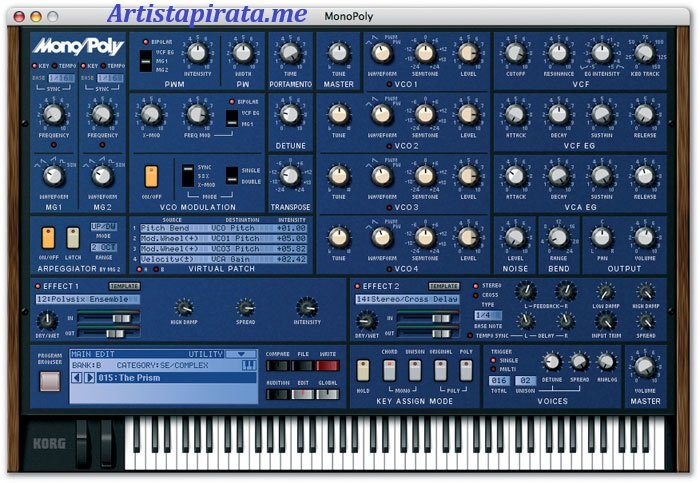Click the Voices Analog knob
The width and height of the screenshot is (700, 483).
click(x=606, y=362)
